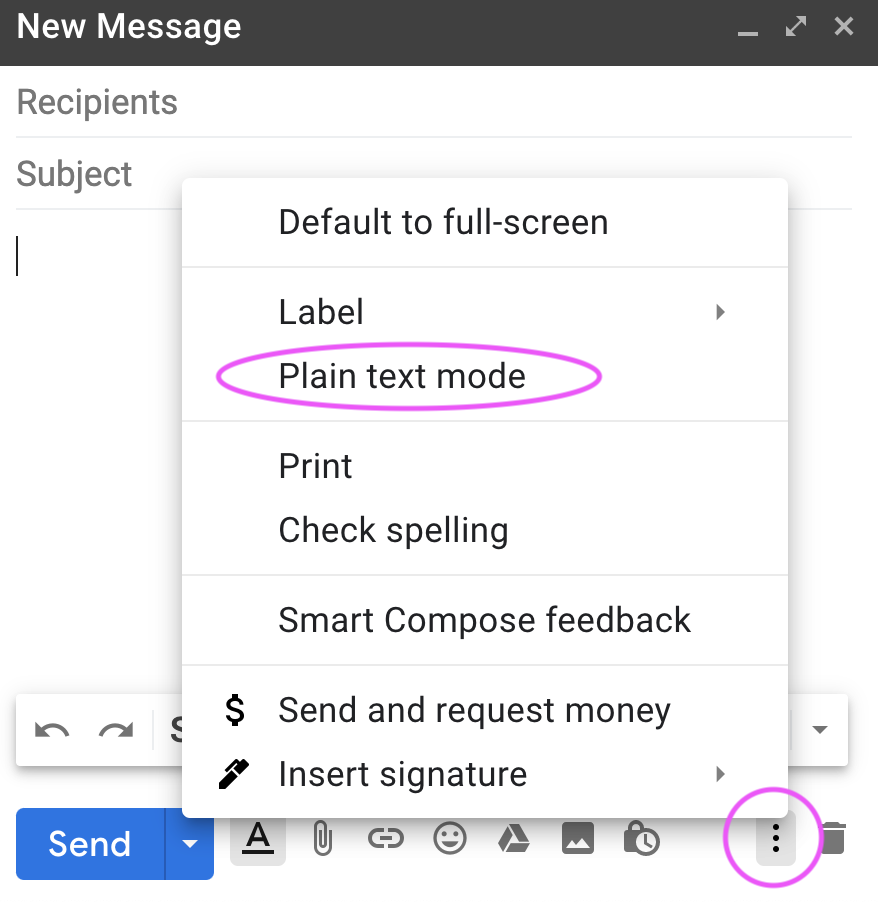Turn on confidential mode
This screenshot has width=878, height=902.
point(642,839)
